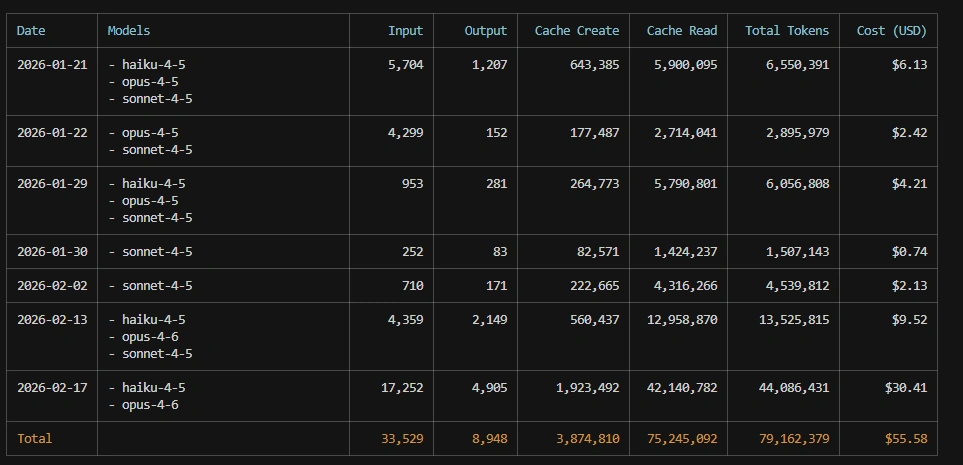
Task: Click the Models column header
Action: 129,31
